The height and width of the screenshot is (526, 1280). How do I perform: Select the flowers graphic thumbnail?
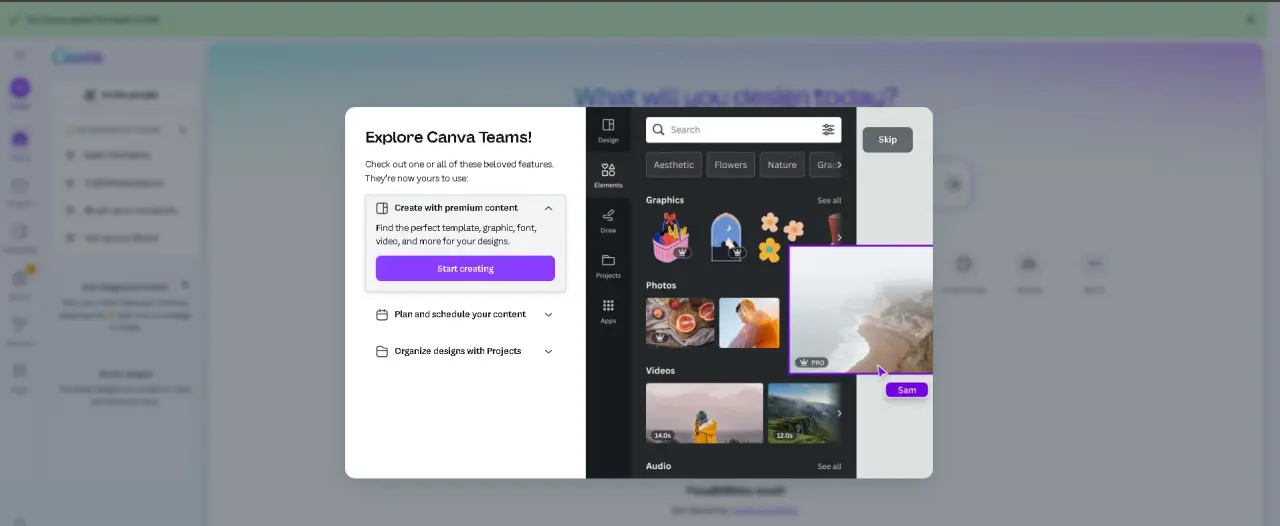(x=781, y=237)
